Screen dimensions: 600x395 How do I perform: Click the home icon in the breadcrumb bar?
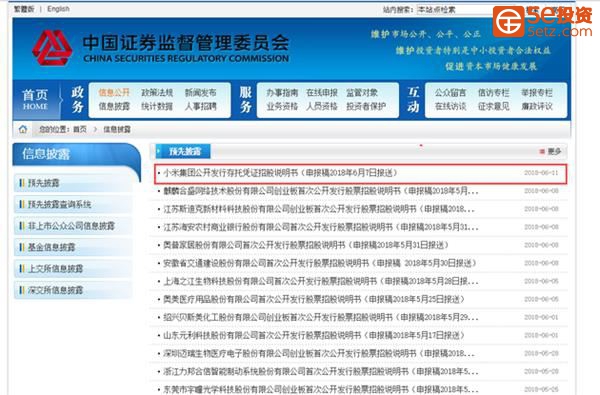[23, 129]
